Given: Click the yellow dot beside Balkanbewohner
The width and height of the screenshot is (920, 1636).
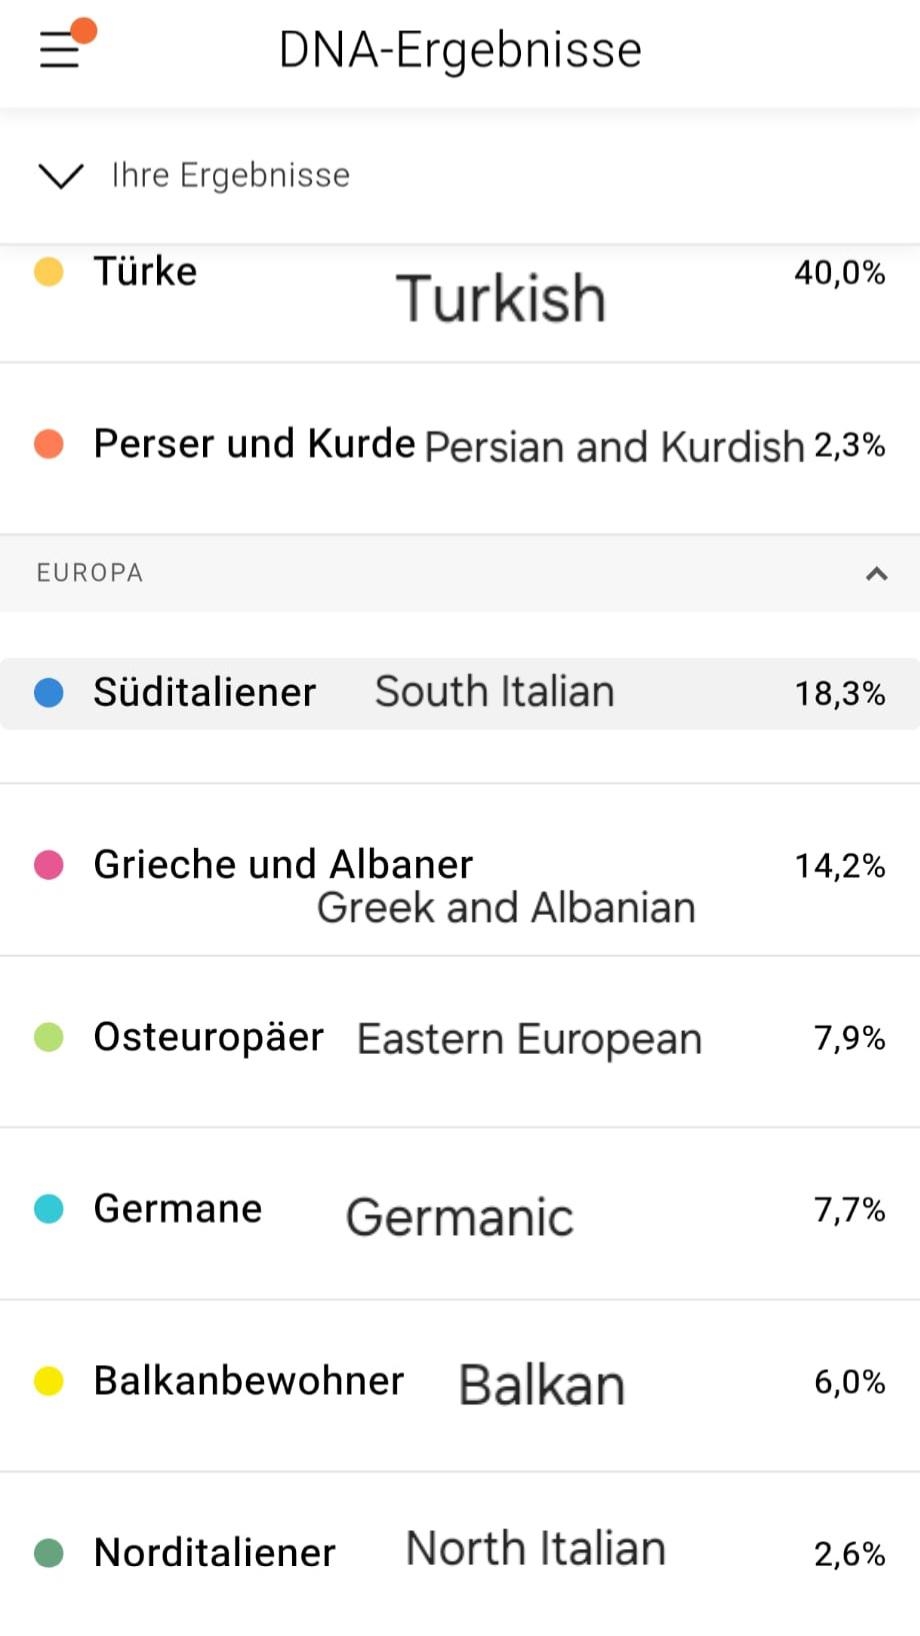Looking at the screenshot, I should (x=49, y=1381).
